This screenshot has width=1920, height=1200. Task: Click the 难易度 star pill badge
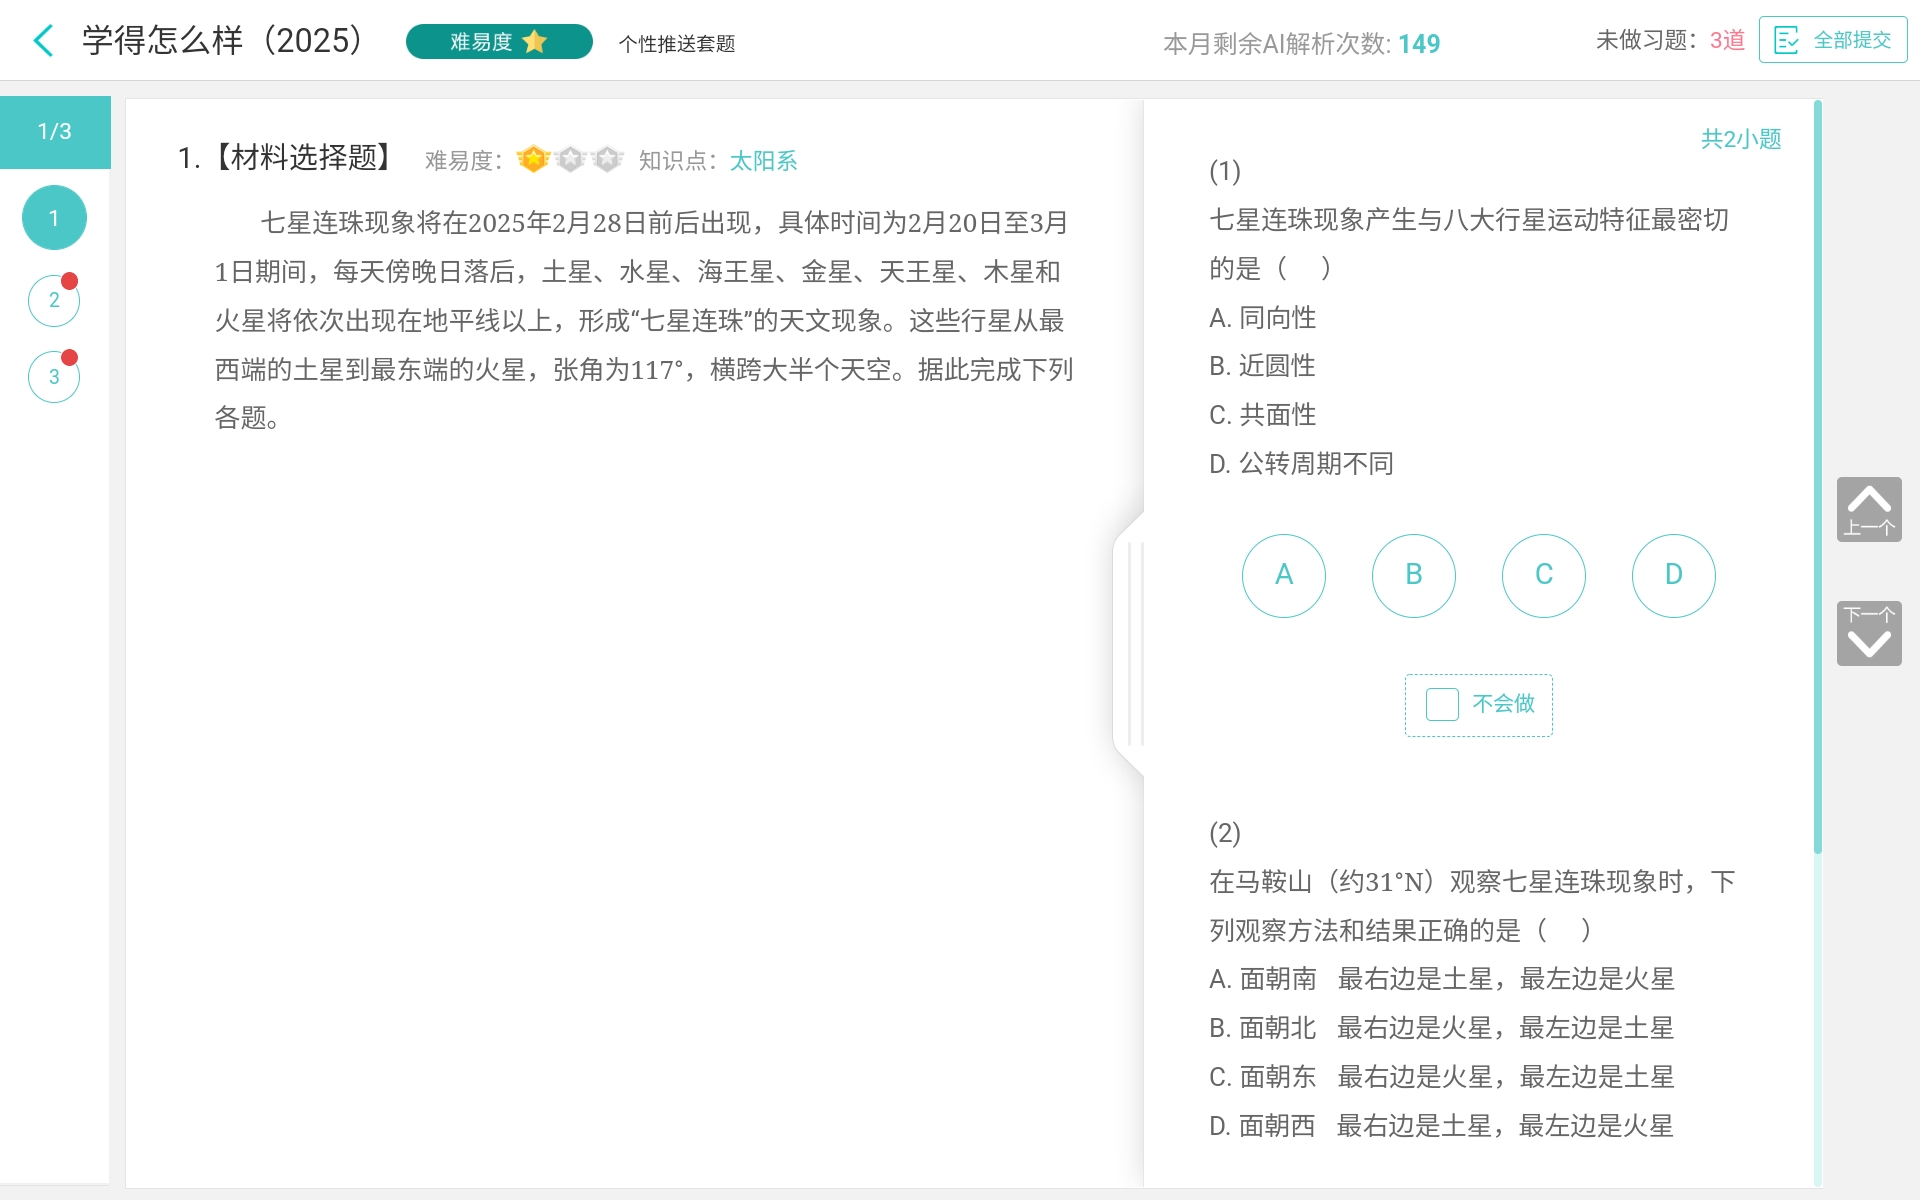(x=498, y=42)
